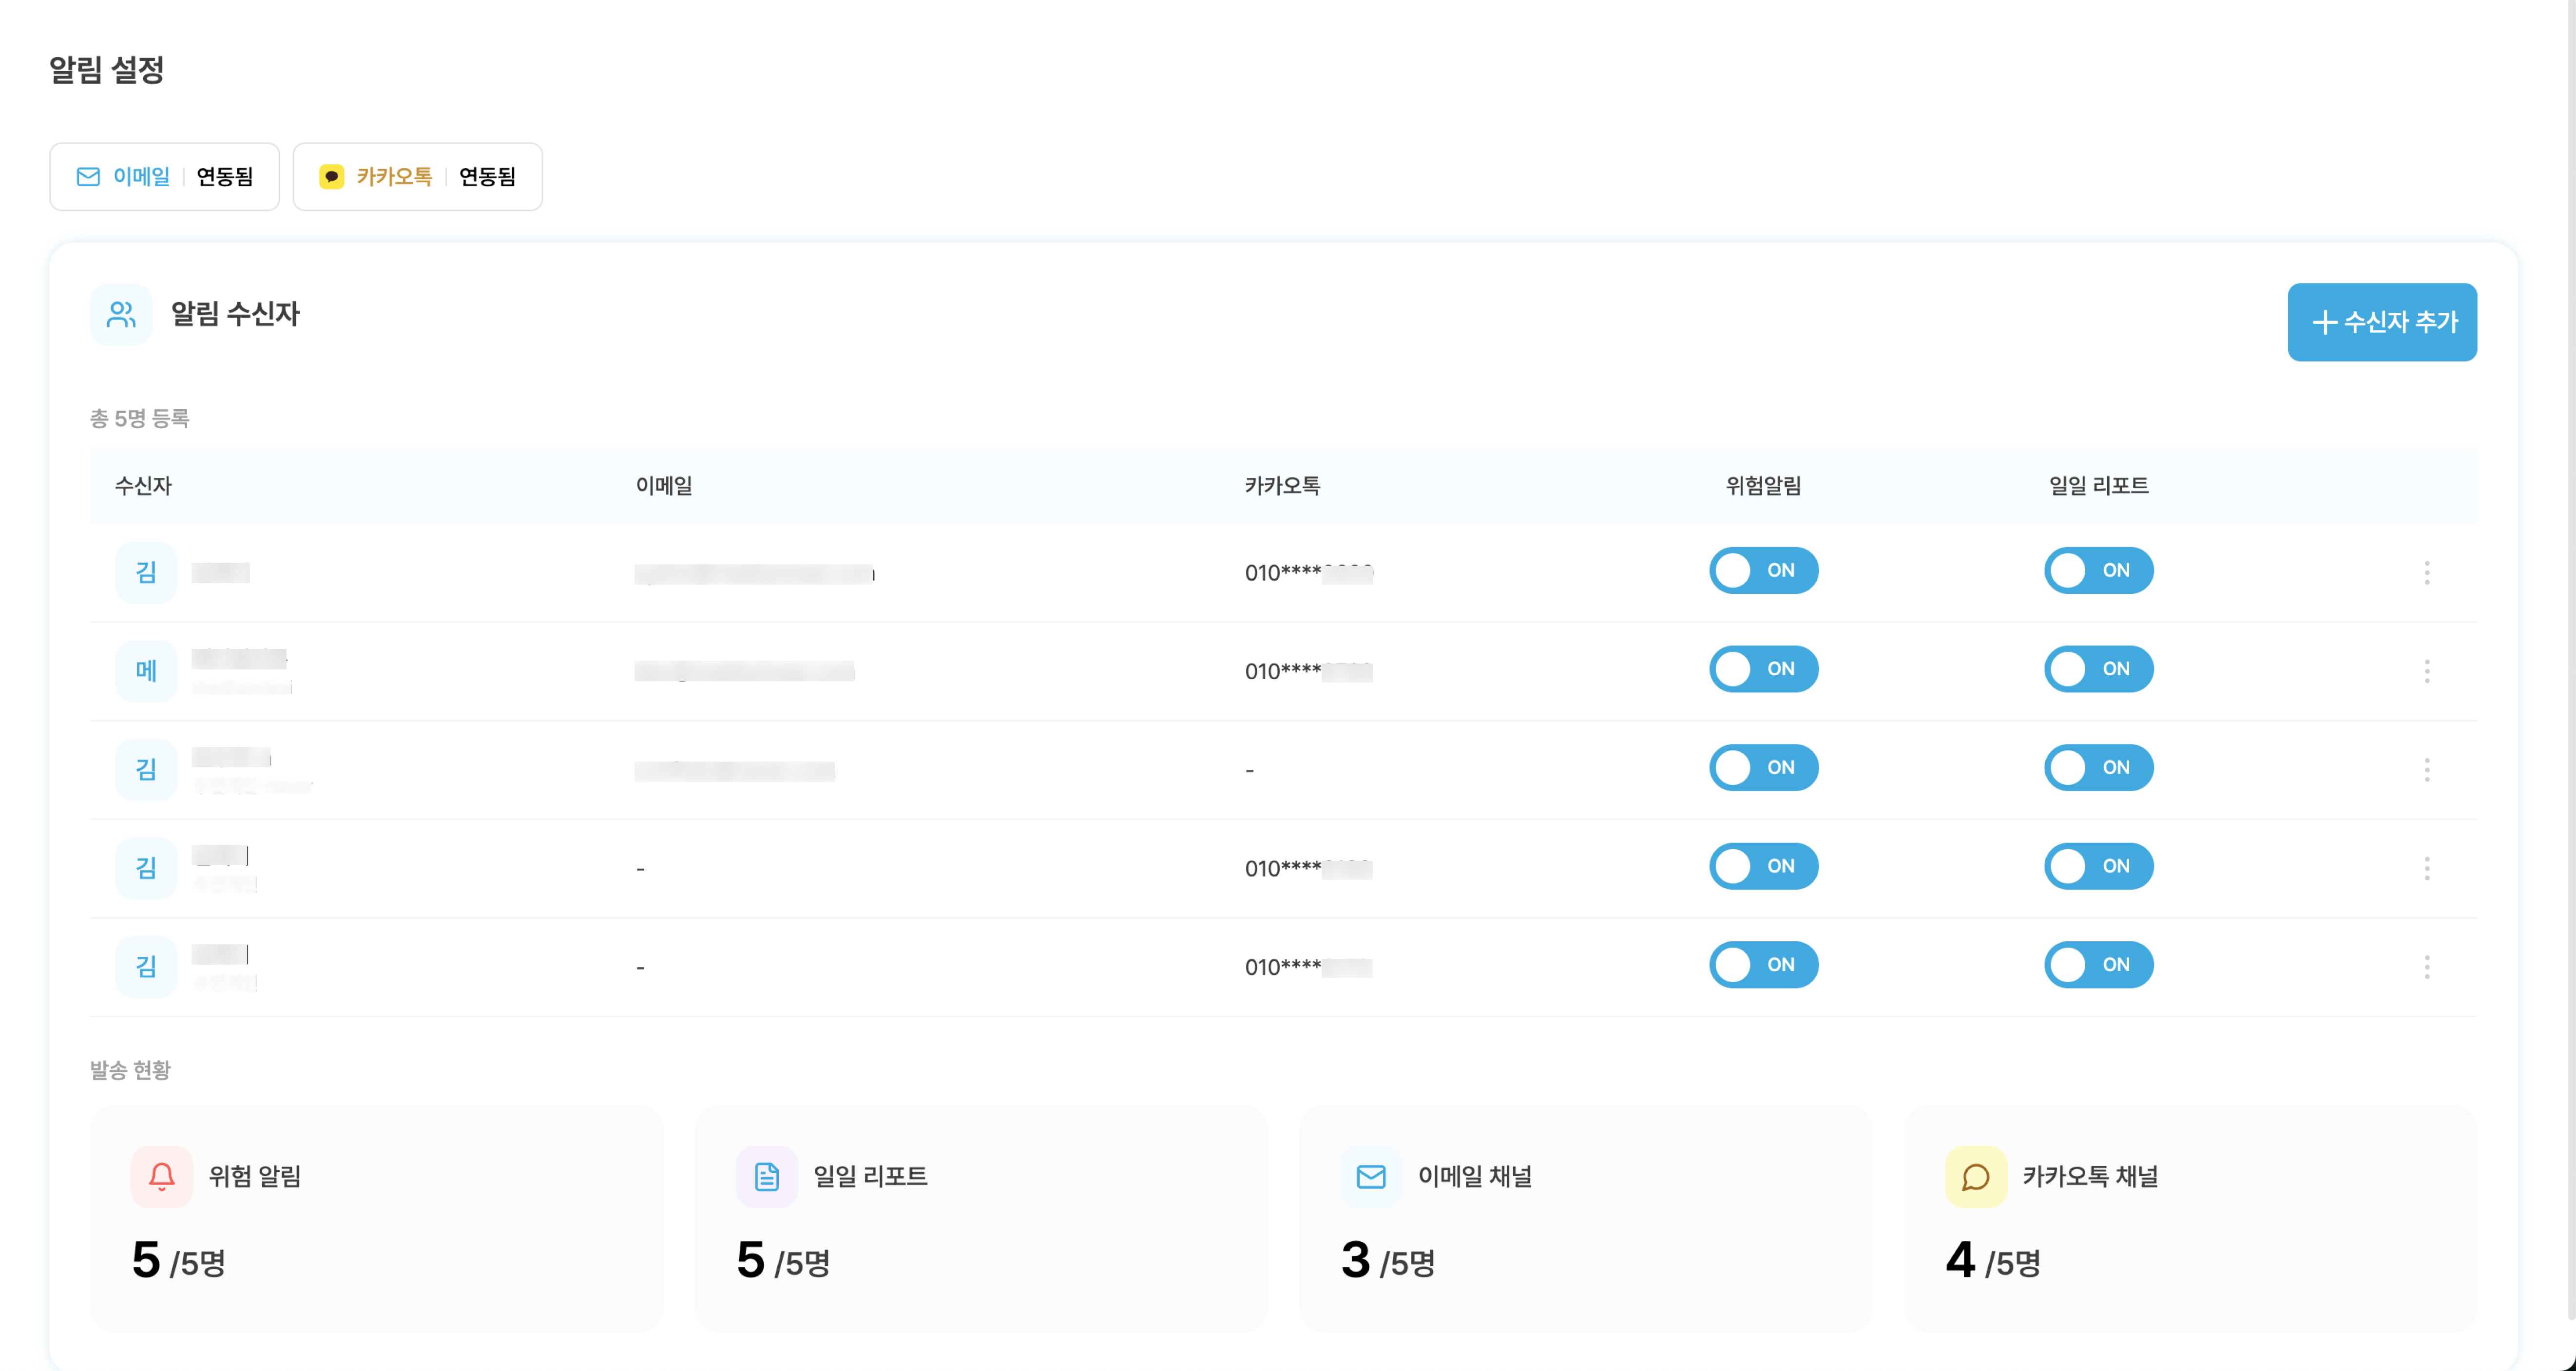
Task: Turn off 일일 리포트 toggle in first row
Action: (x=2098, y=570)
